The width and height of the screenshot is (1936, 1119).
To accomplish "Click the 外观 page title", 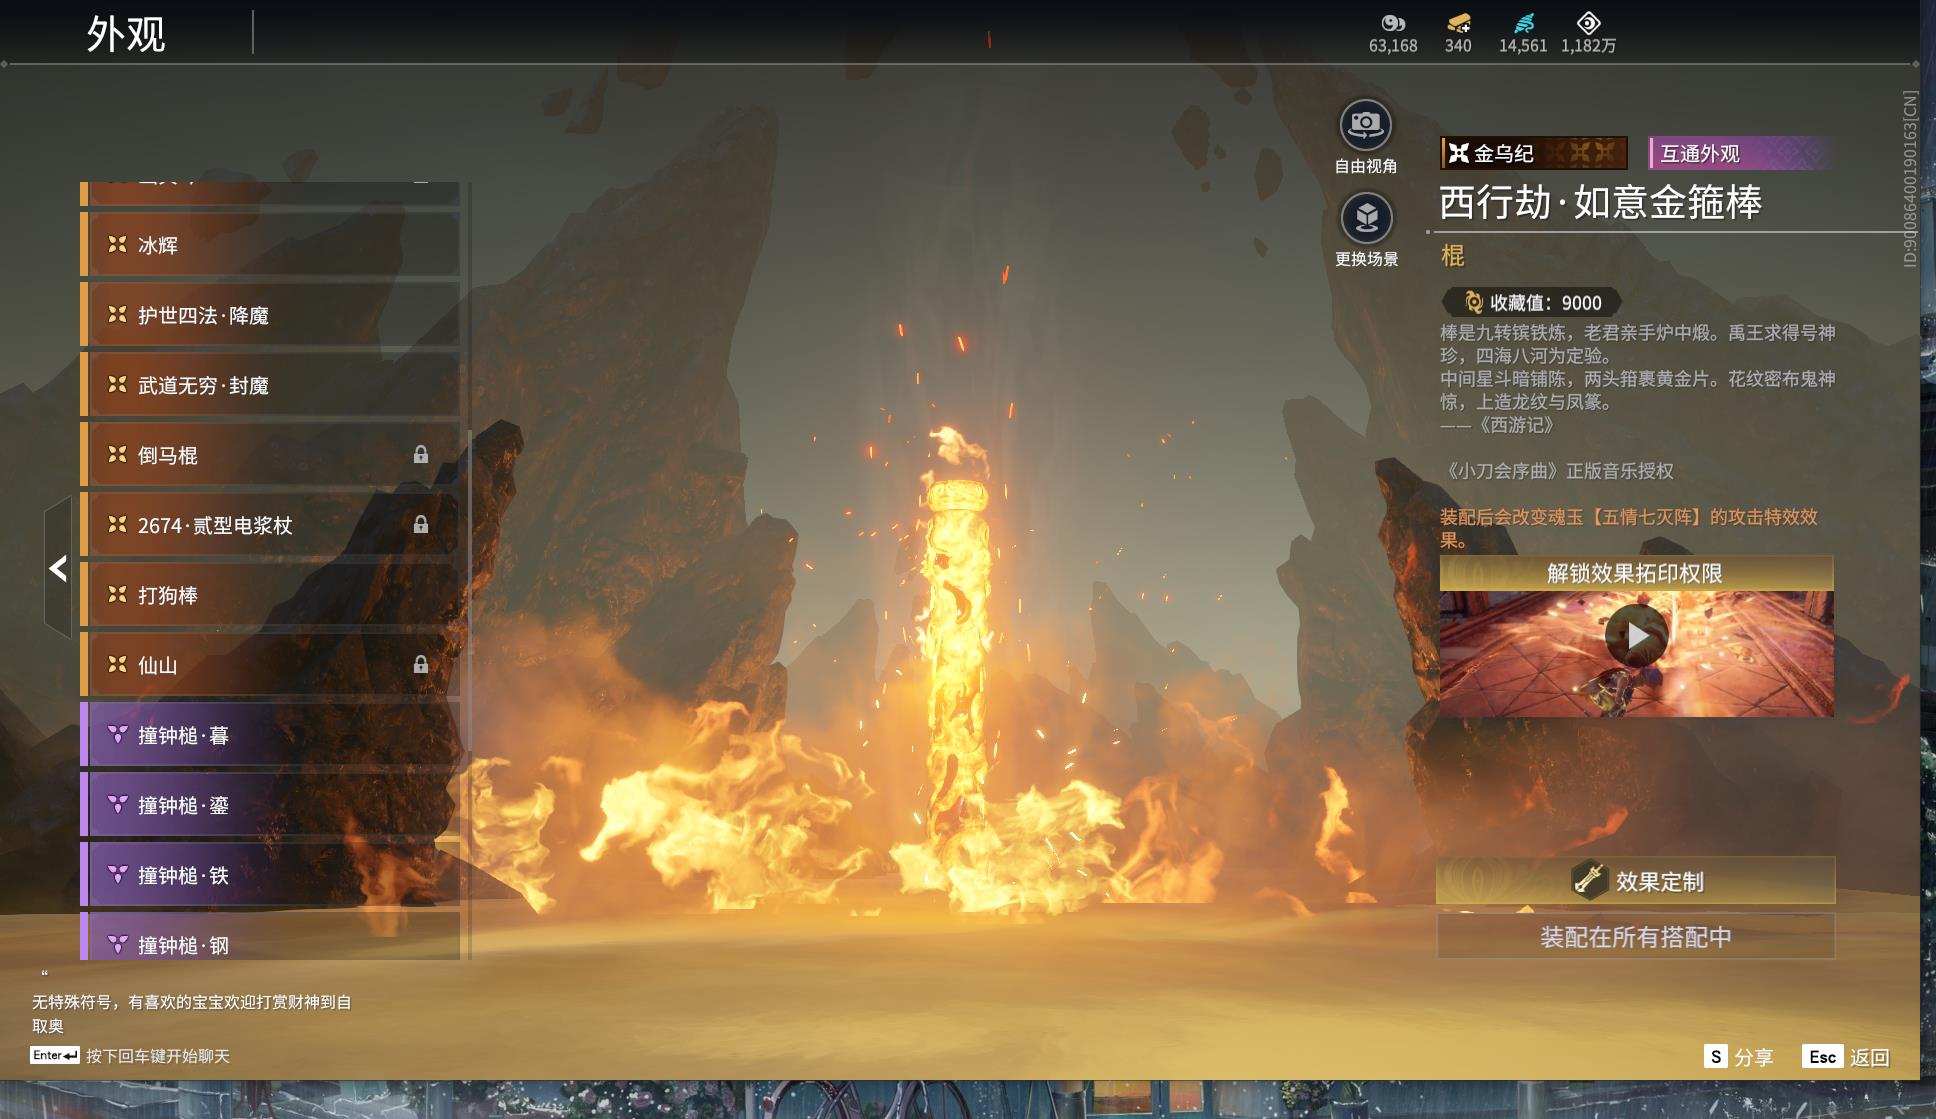I will point(126,34).
